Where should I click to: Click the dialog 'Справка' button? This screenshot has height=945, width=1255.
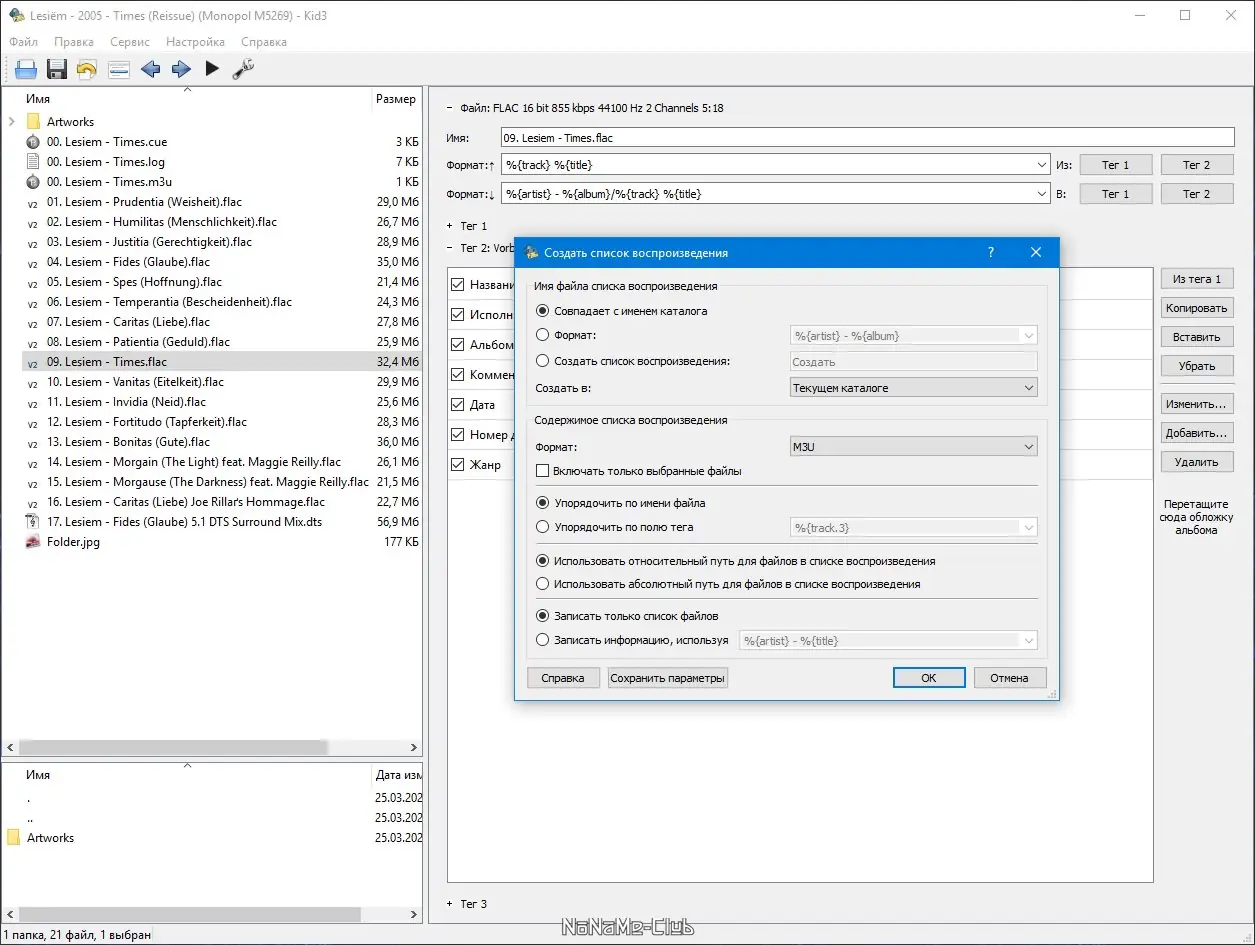[x=563, y=678]
